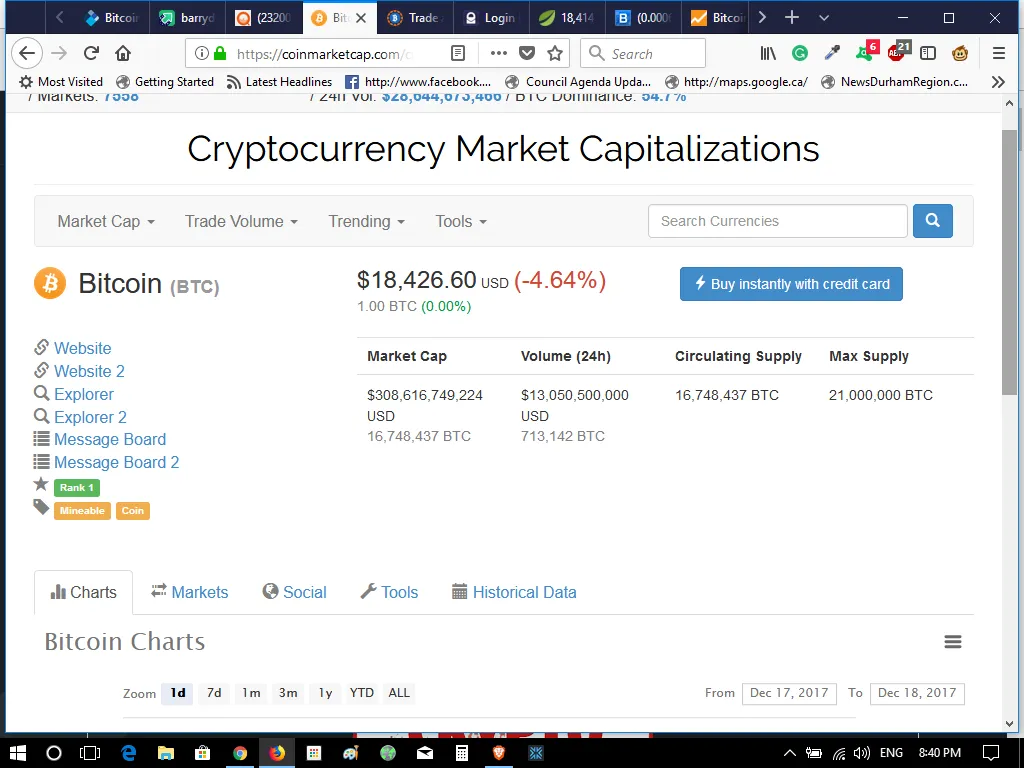Screen dimensions: 1024x768
Task: Click the Rank 1 badge
Action: (x=76, y=487)
